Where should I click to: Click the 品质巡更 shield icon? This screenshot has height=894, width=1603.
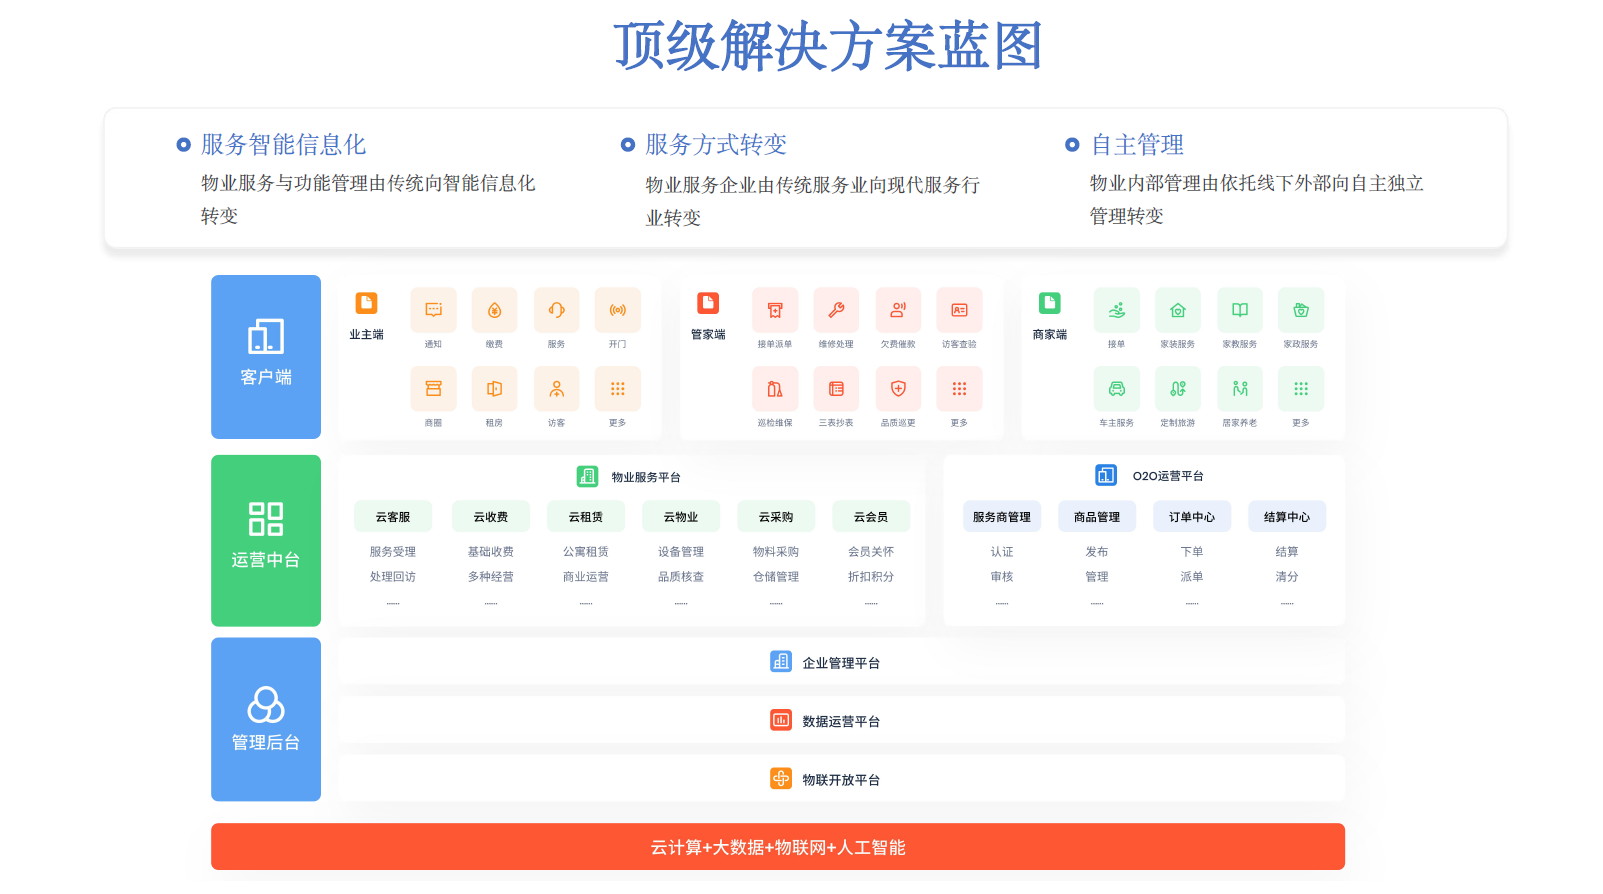(x=898, y=389)
